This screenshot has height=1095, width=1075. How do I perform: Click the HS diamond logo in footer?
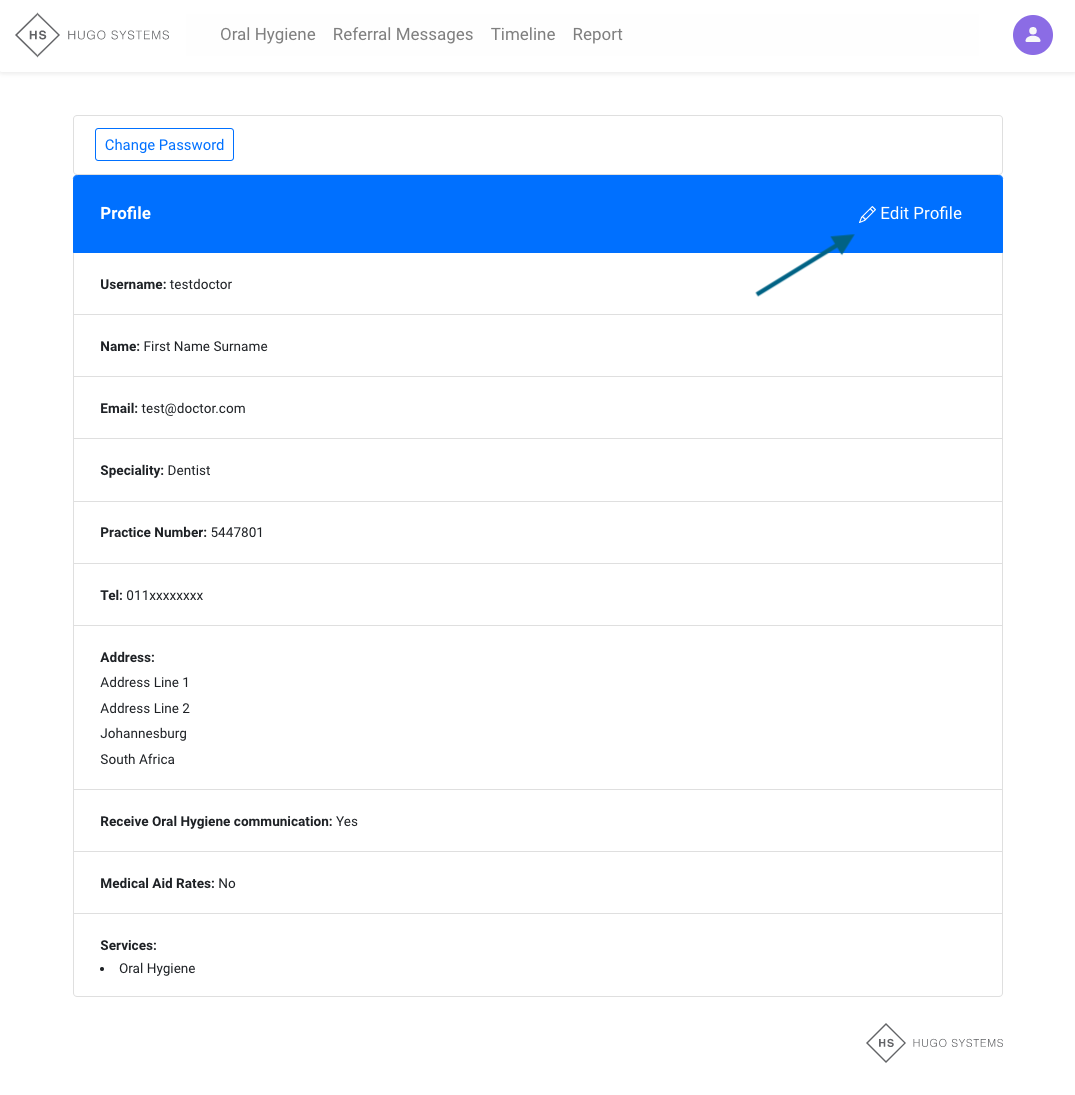[886, 1043]
